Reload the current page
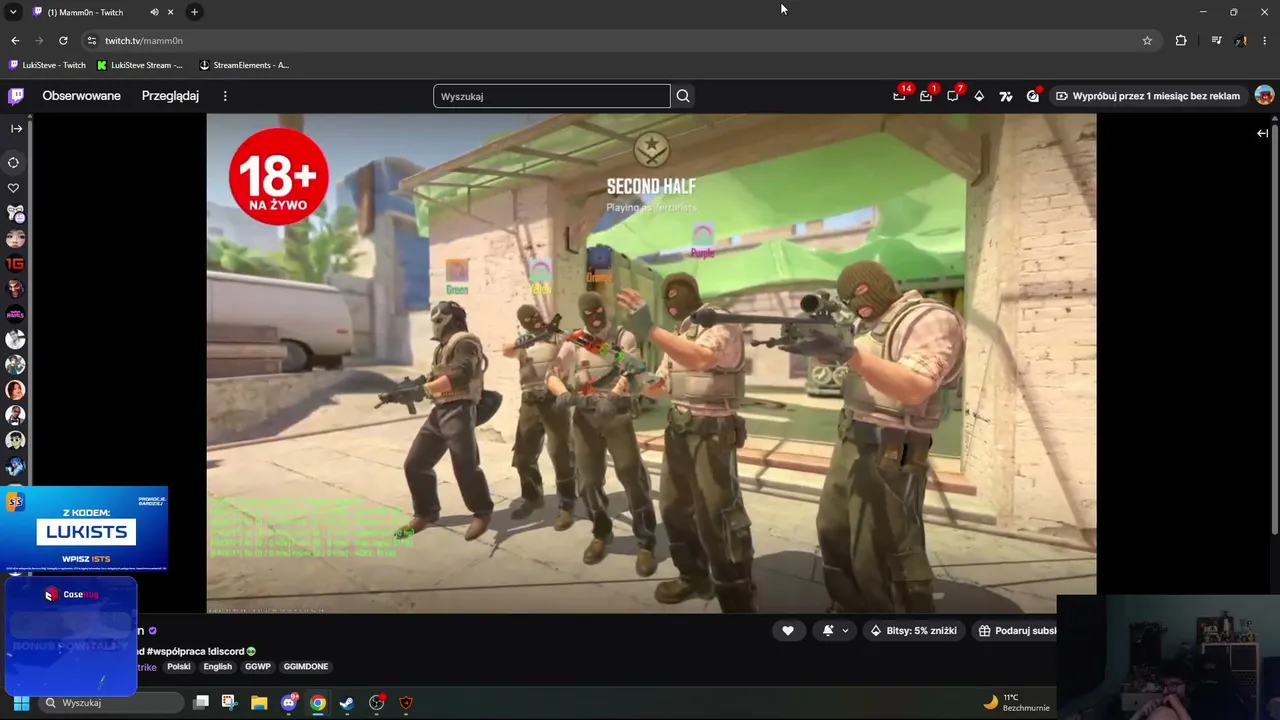The height and width of the screenshot is (720, 1280). [x=63, y=41]
